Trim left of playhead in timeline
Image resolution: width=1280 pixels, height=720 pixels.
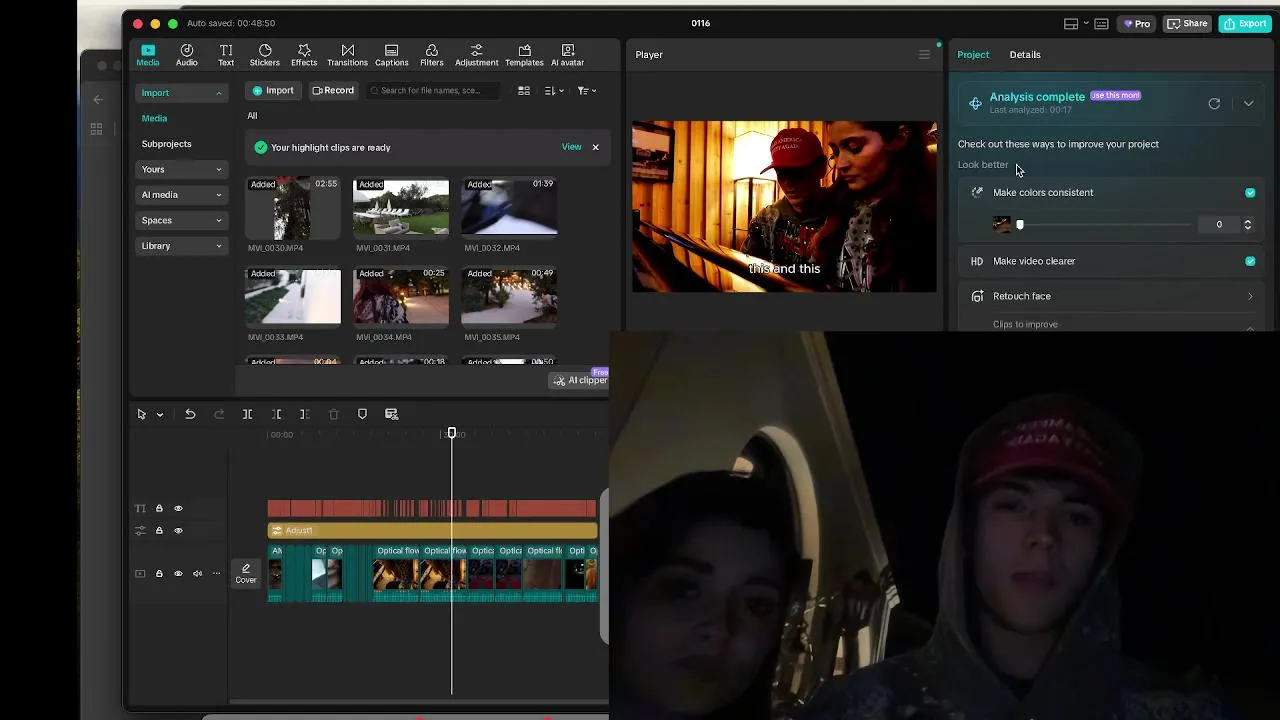(x=277, y=414)
